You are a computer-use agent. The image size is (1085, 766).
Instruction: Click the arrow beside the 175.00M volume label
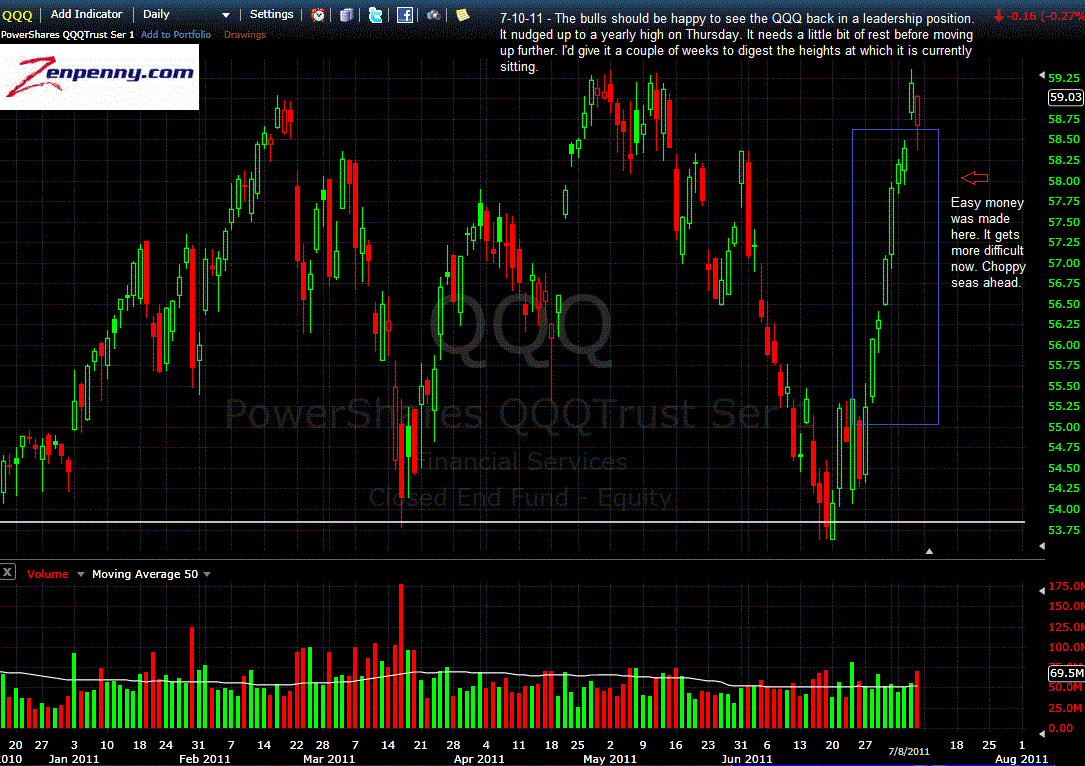(1042, 590)
